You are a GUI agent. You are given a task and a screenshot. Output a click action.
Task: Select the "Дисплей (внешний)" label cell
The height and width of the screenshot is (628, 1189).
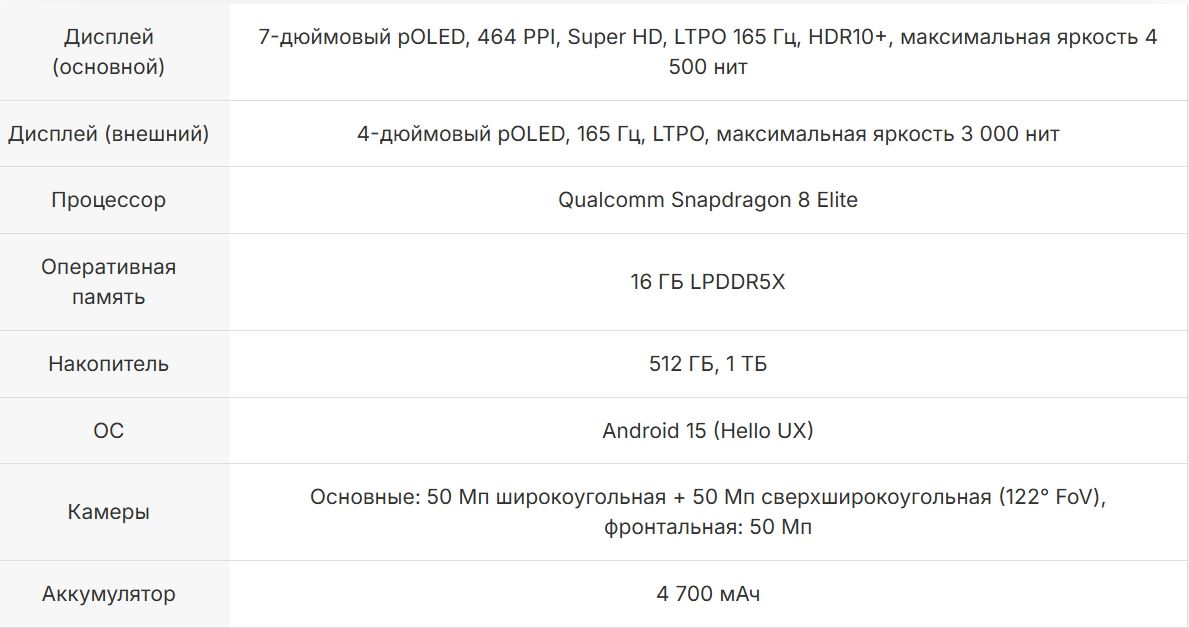click(108, 134)
